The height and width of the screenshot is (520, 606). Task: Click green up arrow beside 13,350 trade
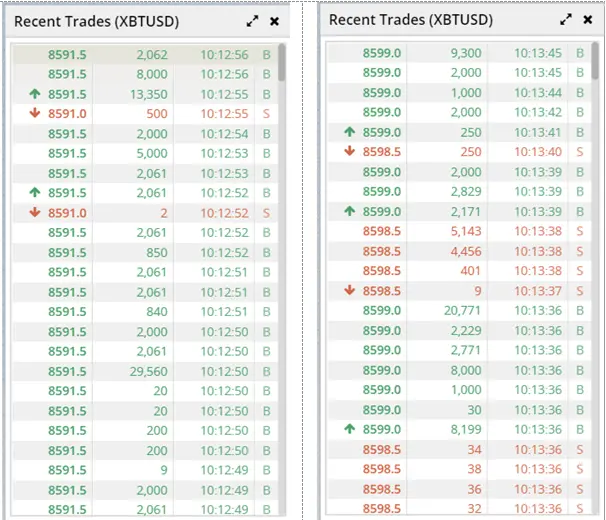click(x=35, y=93)
